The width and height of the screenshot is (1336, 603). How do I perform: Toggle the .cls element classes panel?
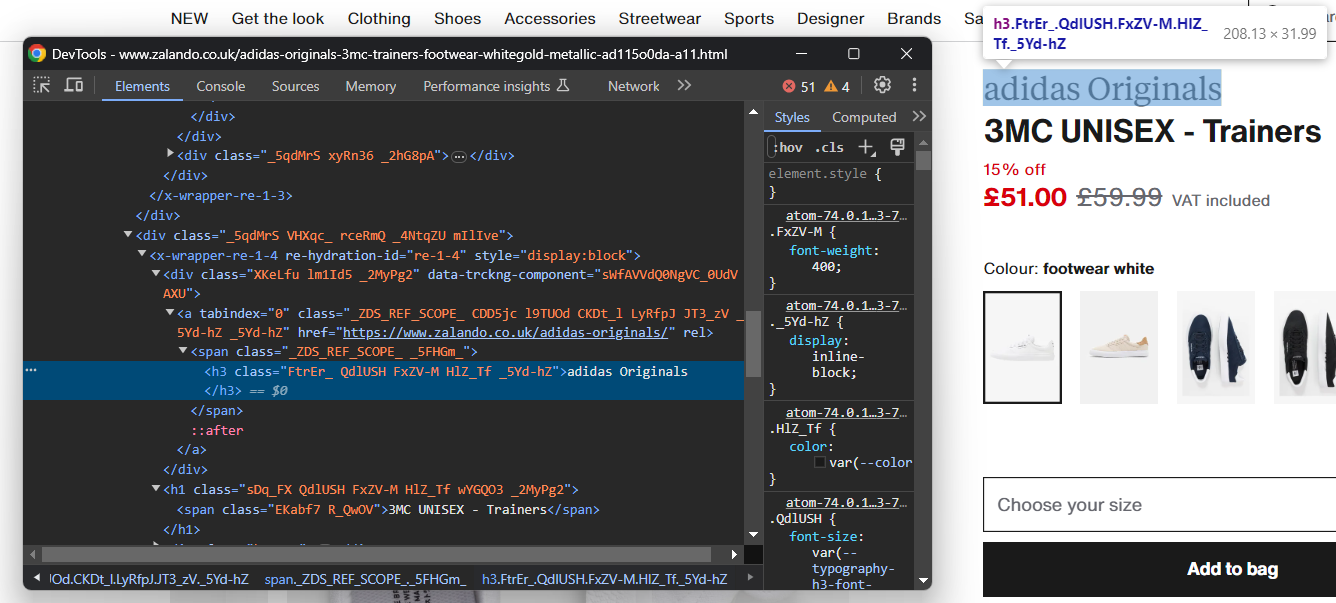[829, 147]
